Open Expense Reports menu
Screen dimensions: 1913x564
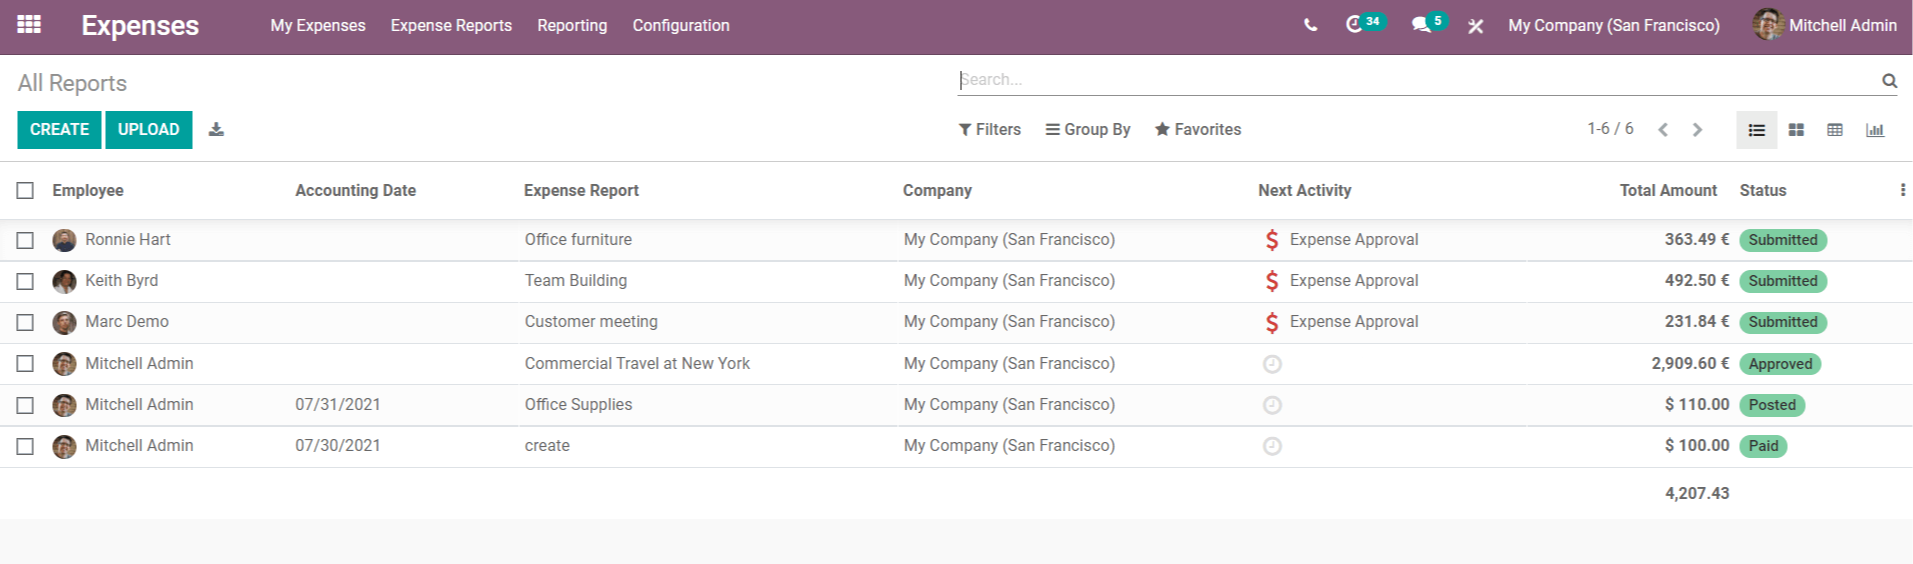(451, 25)
